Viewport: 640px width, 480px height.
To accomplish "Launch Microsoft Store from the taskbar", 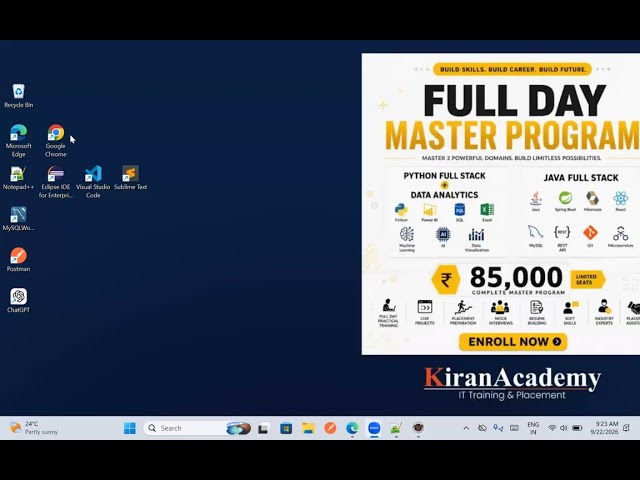I will 286,428.
